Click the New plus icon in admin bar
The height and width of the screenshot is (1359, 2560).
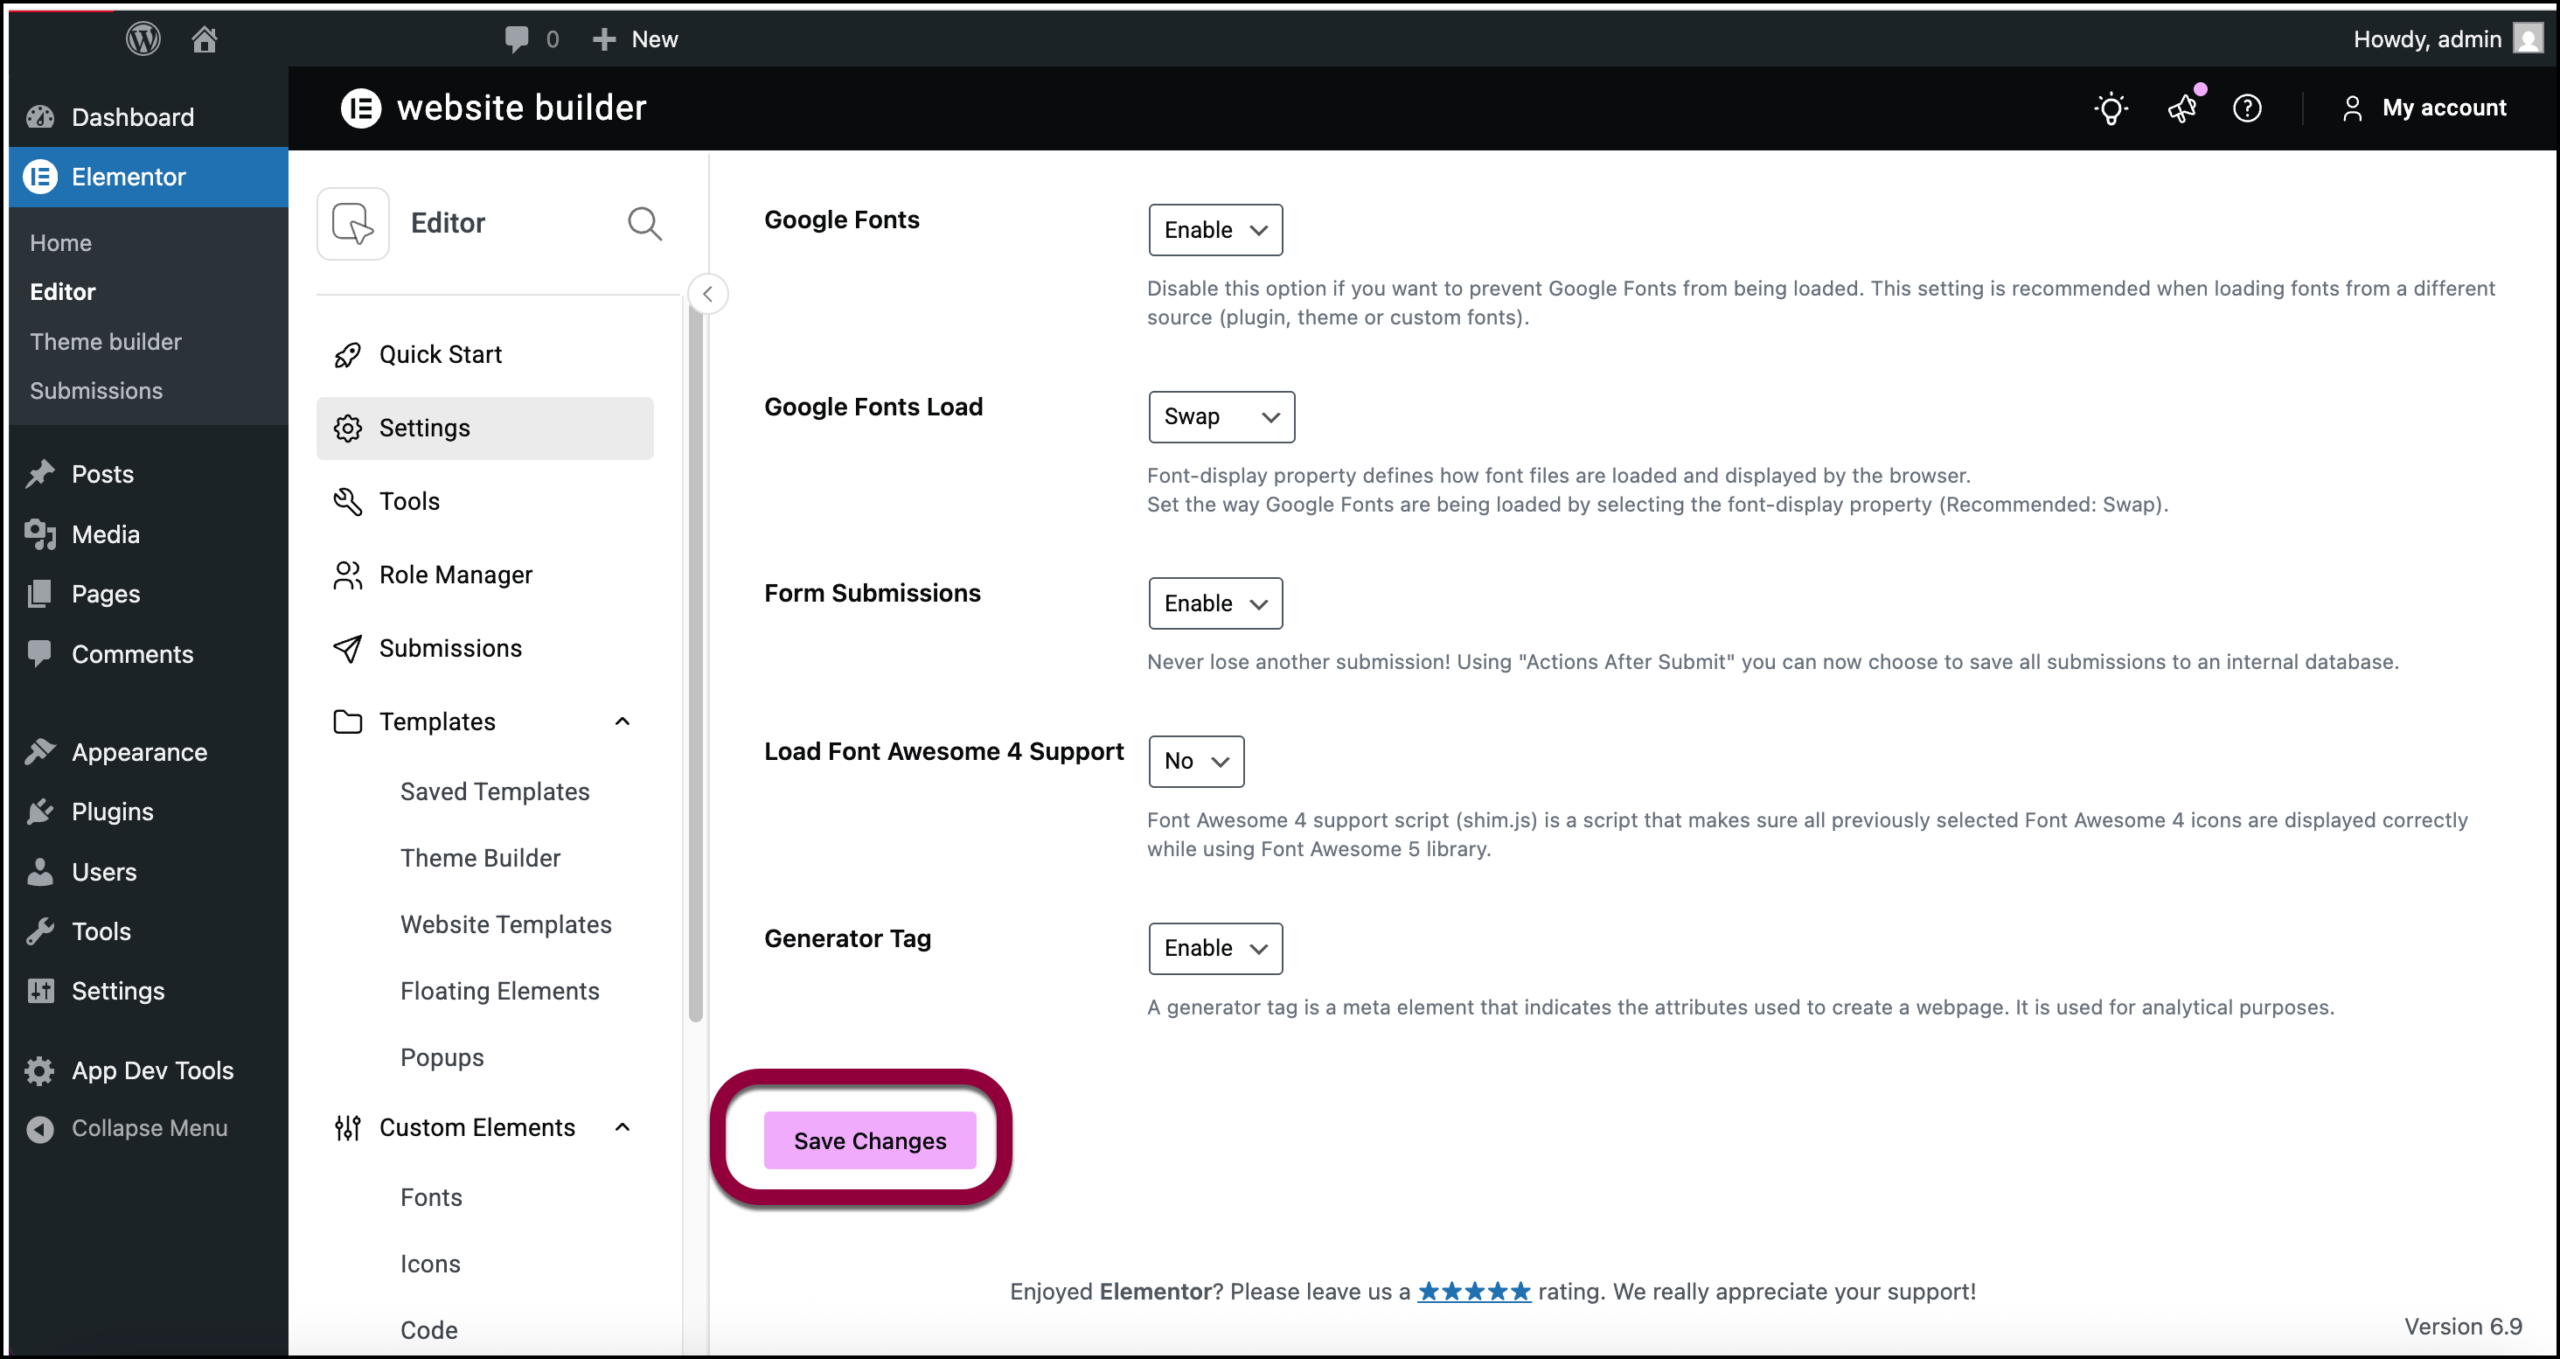(604, 39)
